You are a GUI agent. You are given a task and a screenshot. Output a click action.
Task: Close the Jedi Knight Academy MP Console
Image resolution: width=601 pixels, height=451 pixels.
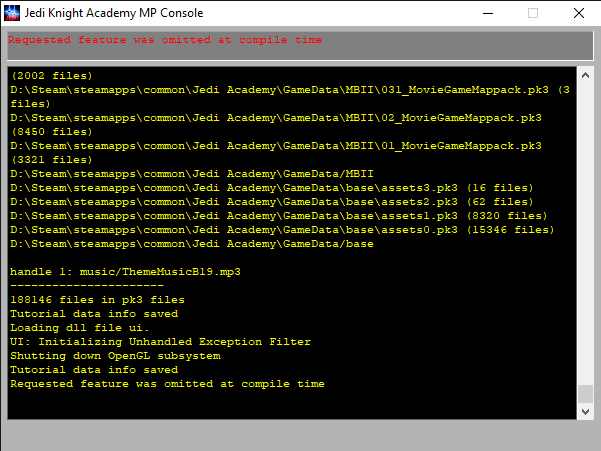click(578, 13)
